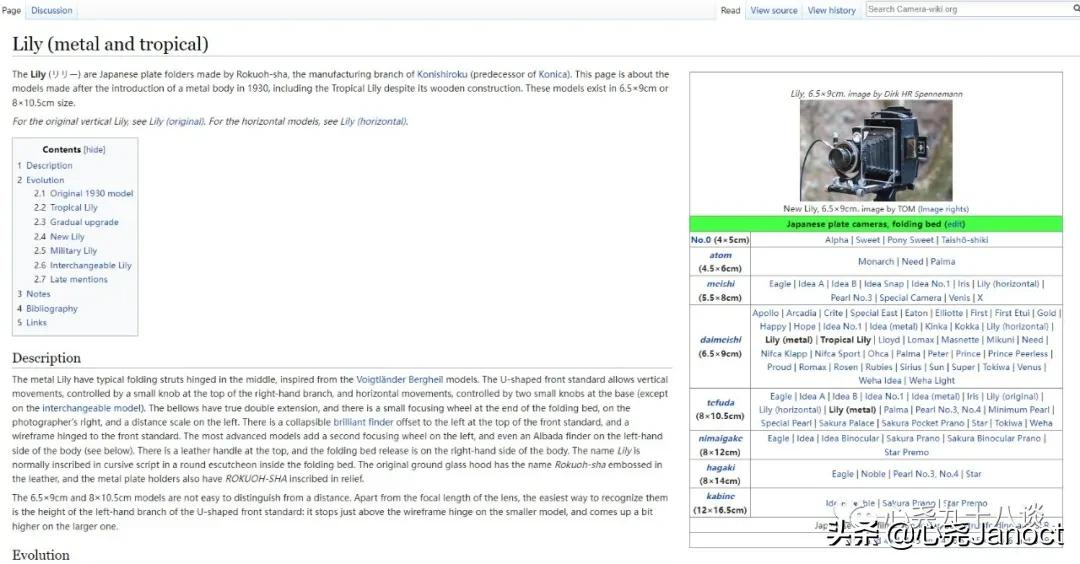Viewport: 1080px width, 564px height.
Task: Open the brilliant finder link
Action: pos(364,422)
